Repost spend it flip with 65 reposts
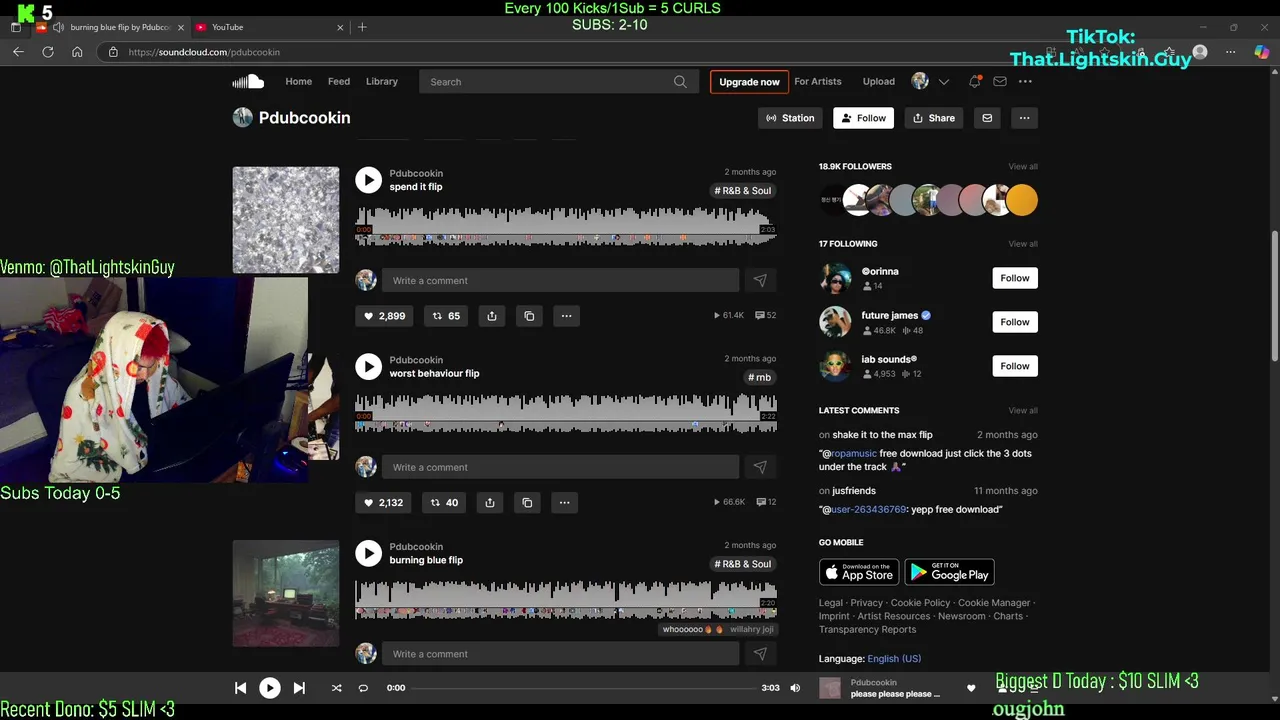The width and height of the screenshot is (1280, 720). coord(445,316)
